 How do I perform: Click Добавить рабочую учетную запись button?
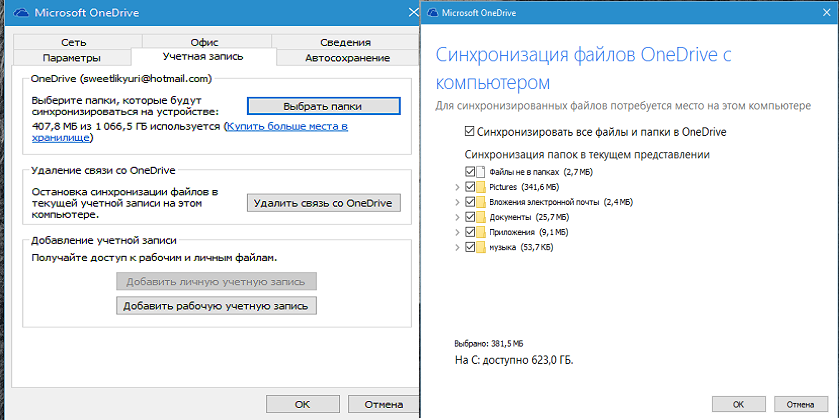pos(216,306)
